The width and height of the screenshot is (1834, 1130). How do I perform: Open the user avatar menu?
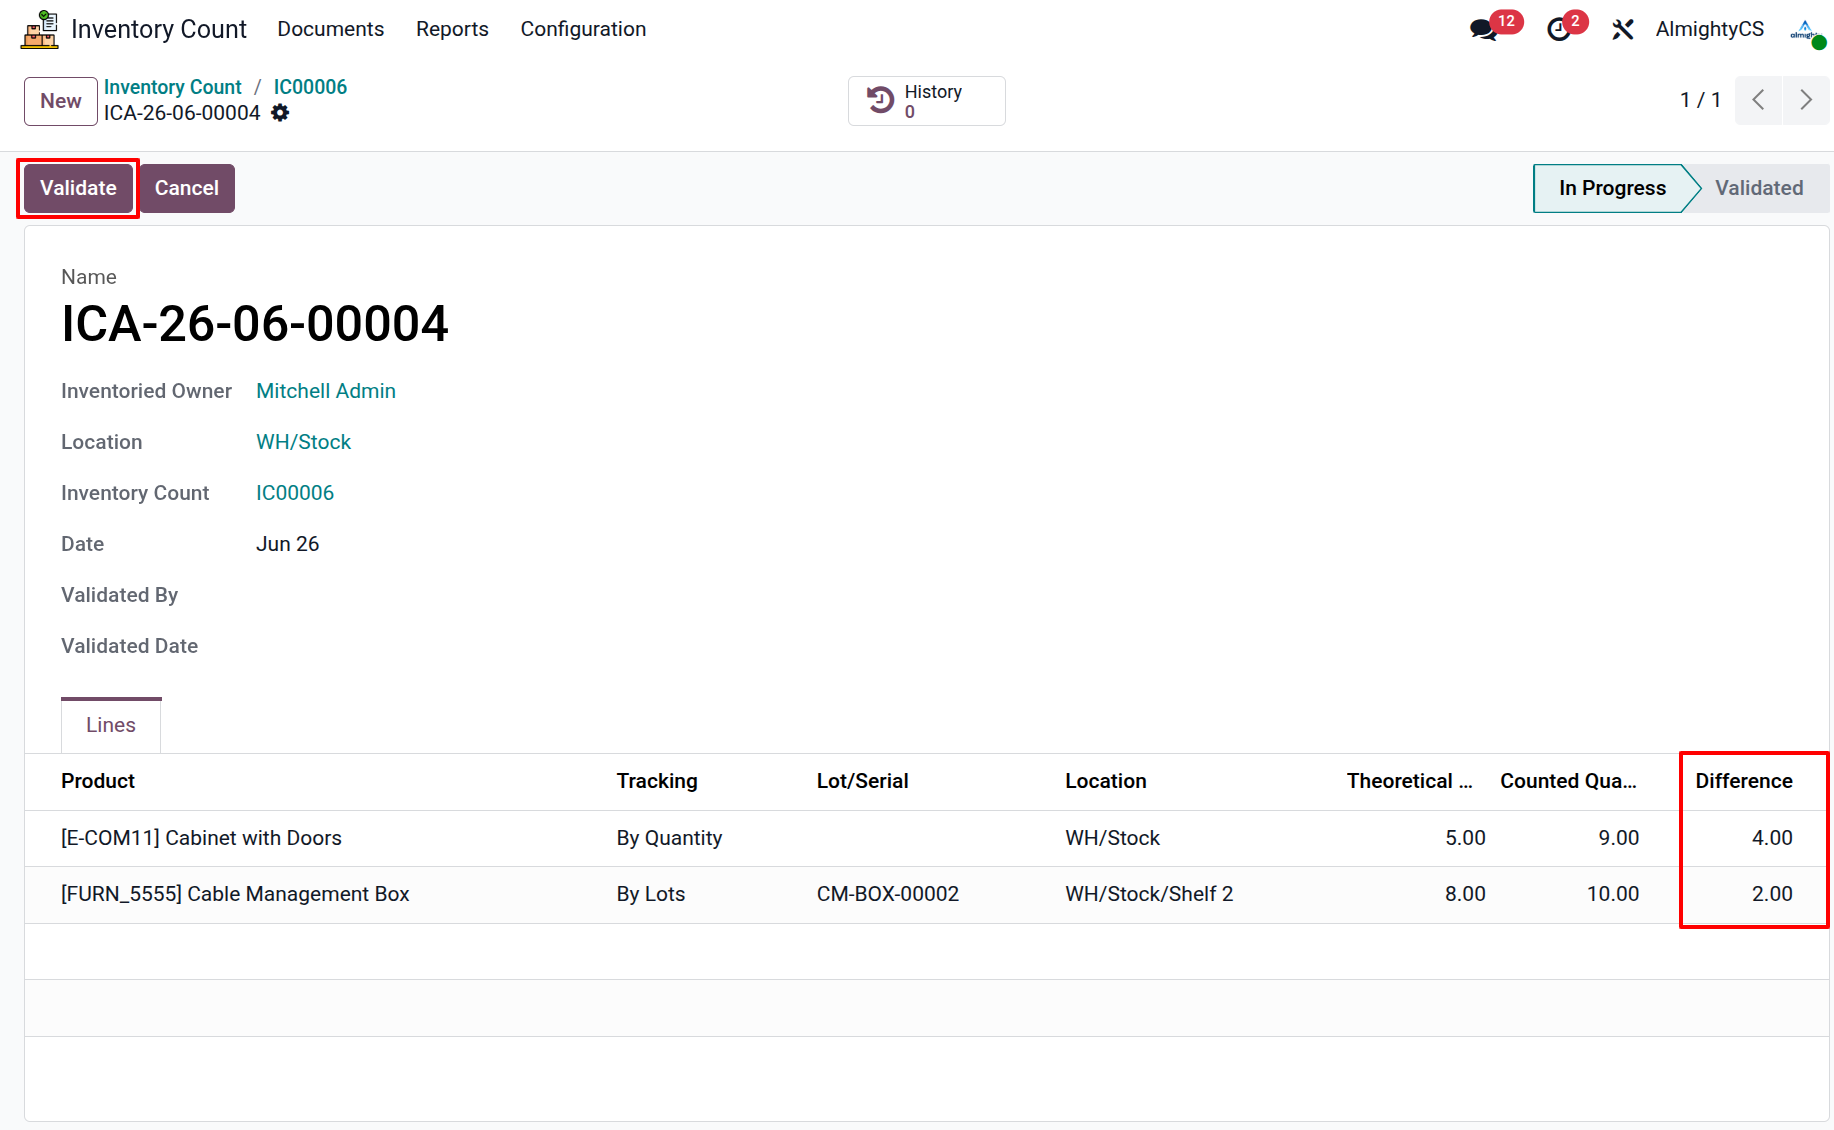tap(1808, 29)
